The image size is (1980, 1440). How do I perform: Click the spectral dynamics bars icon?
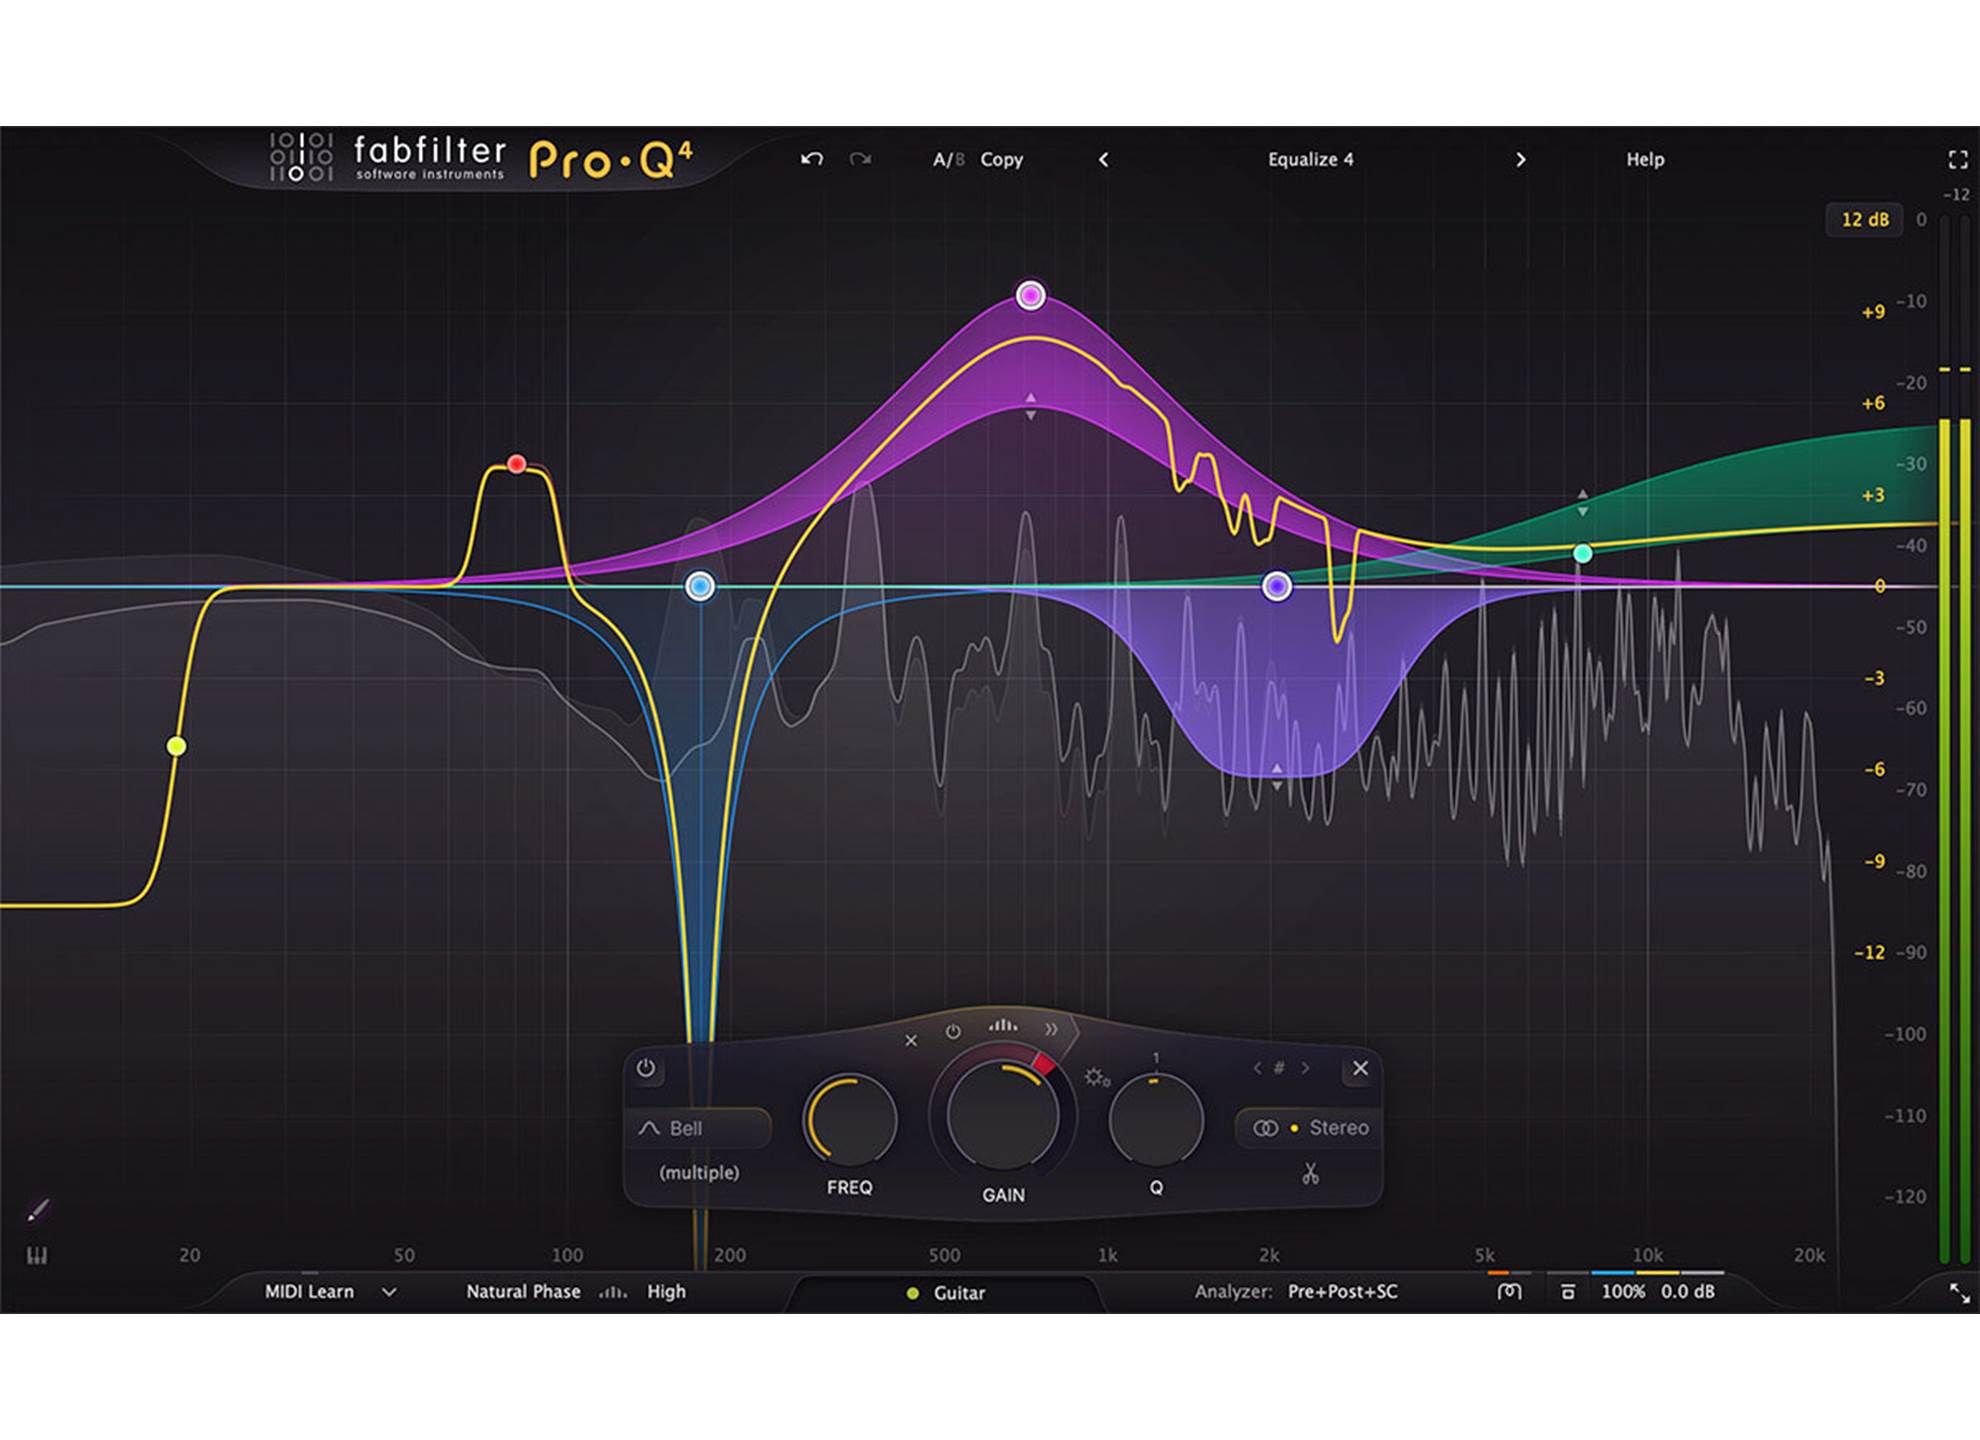tap(1002, 1025)
